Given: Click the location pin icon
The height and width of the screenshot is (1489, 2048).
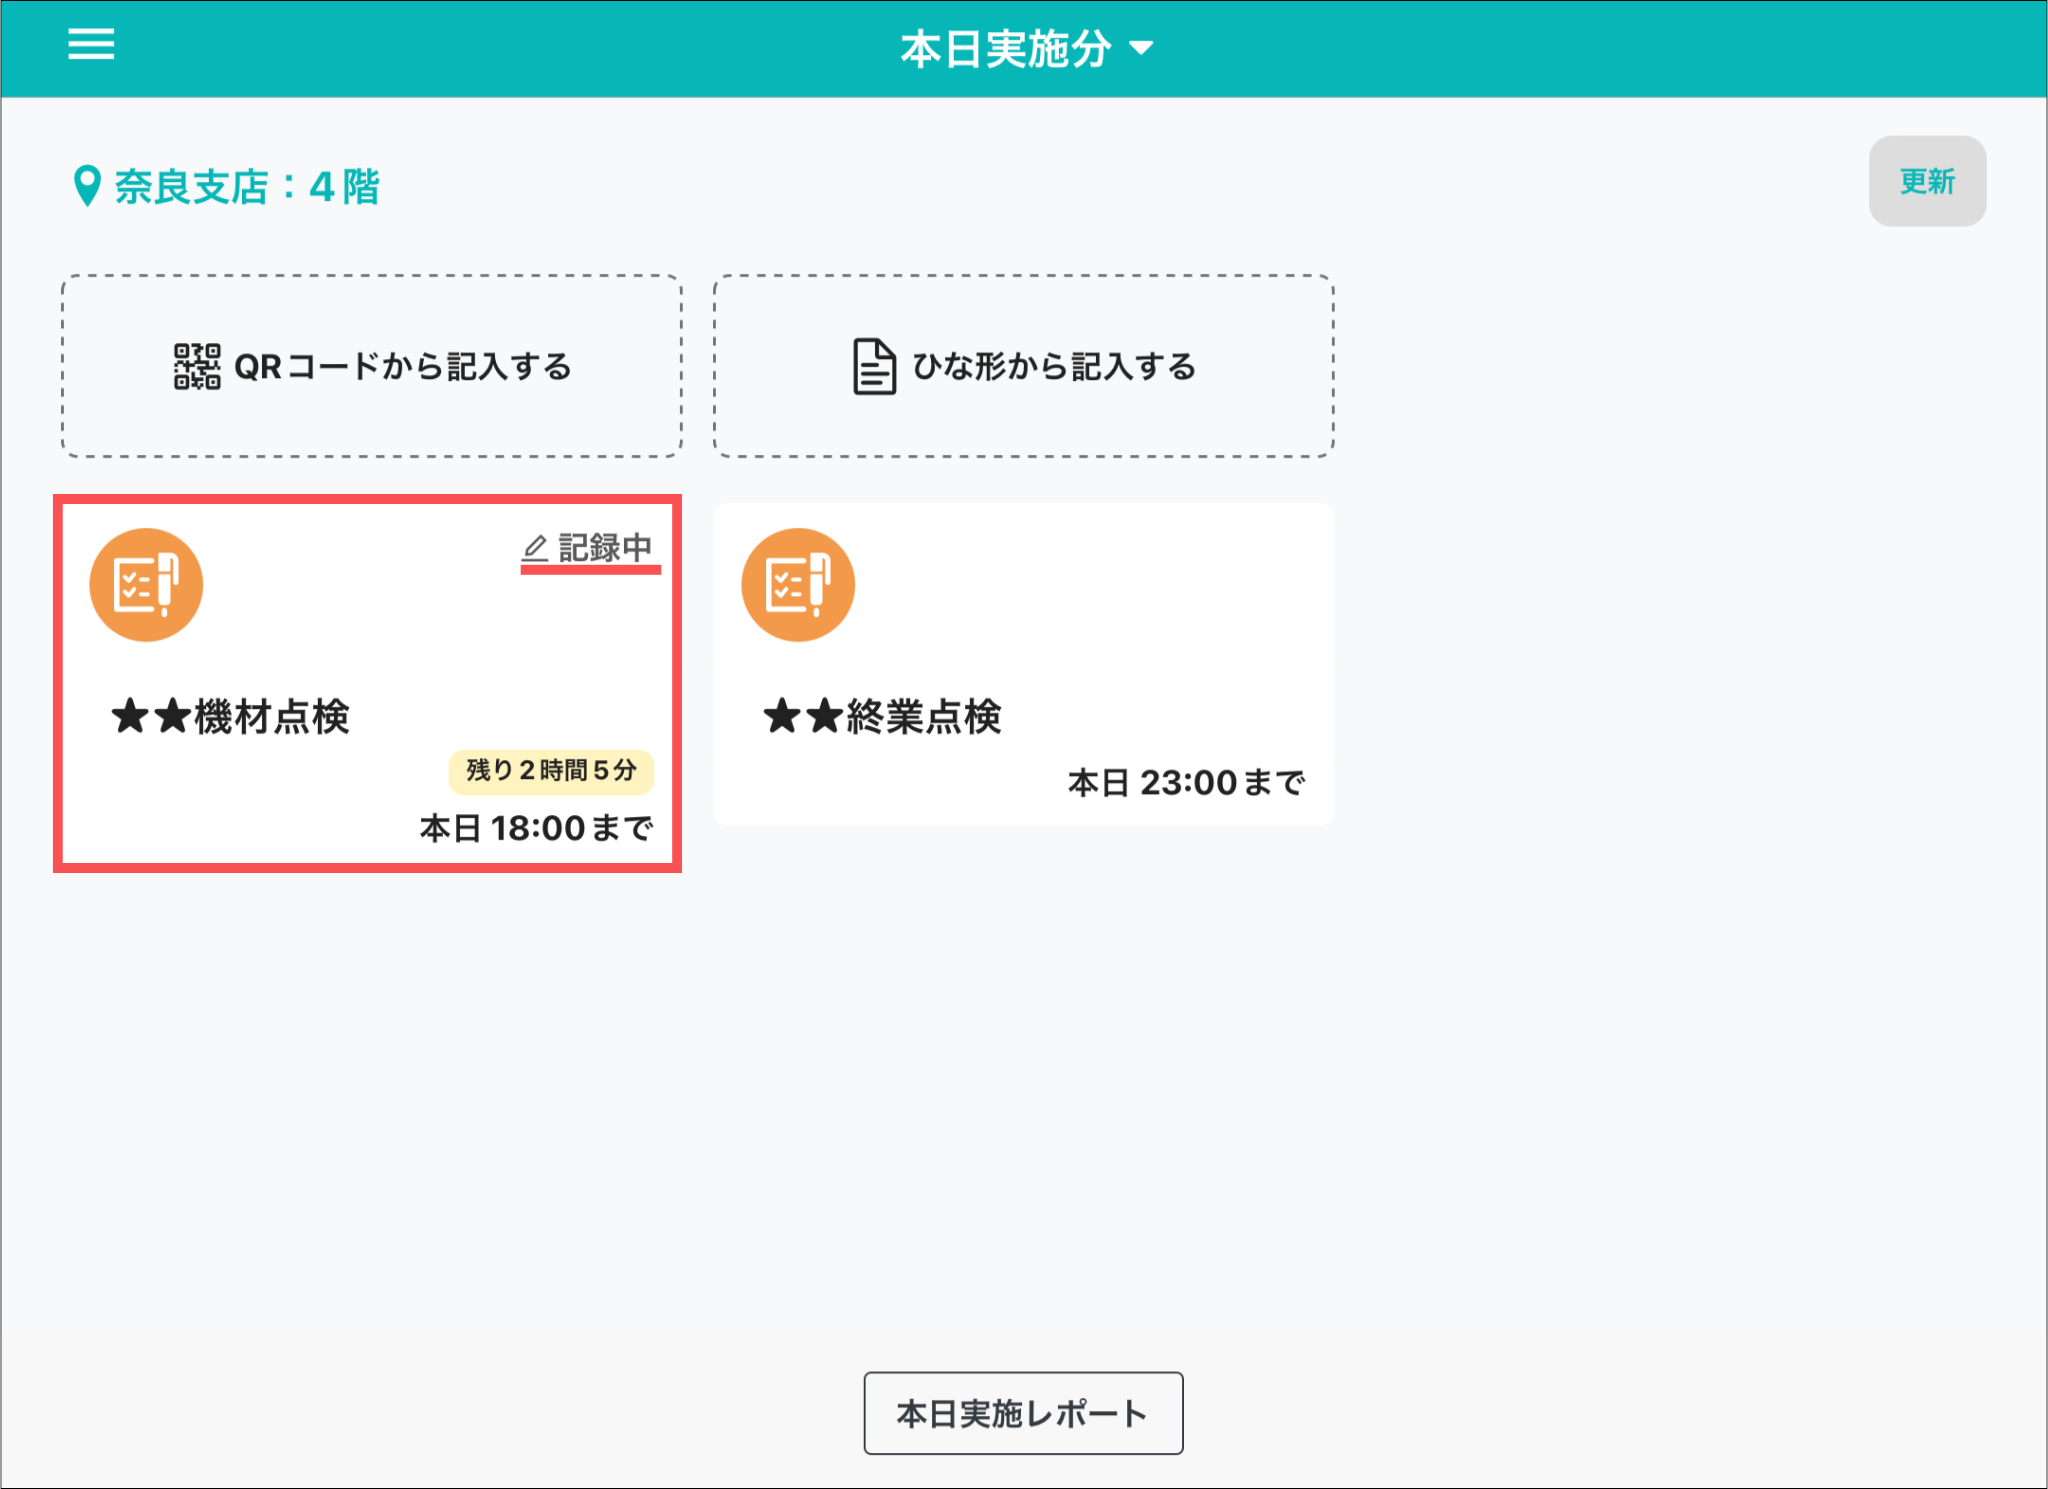Looking at the screenshot, I should coord(88,186).
